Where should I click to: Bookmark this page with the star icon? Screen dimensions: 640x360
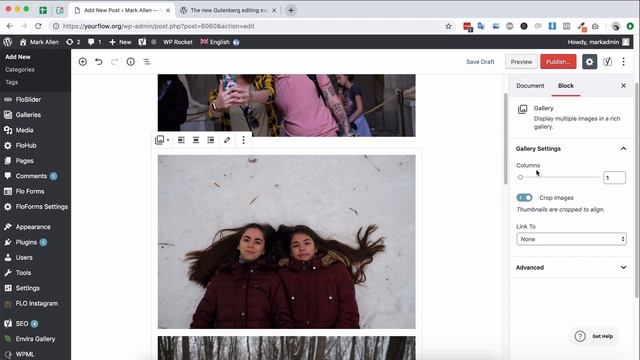coord(448,26)
